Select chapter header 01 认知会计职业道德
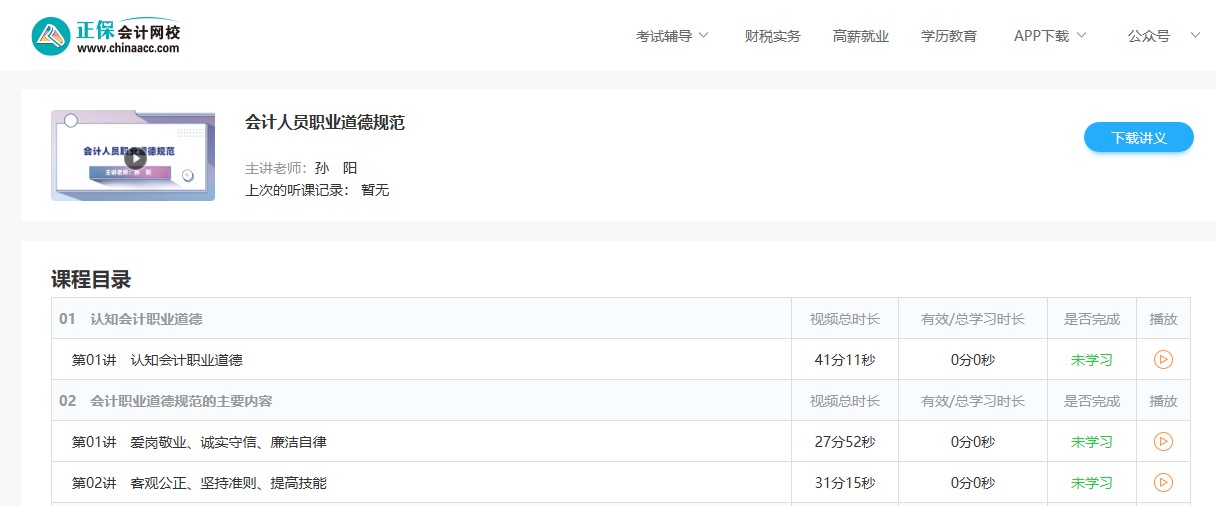The width and height of the screenshot is (1216, 506). pos(131,319)
